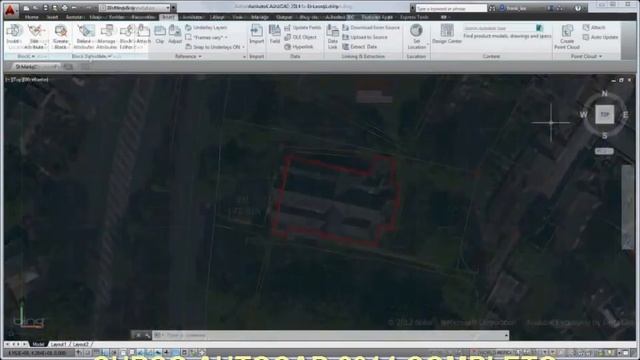Switch to the Layout2 tab
640x360 pixels.
(81, 344)
